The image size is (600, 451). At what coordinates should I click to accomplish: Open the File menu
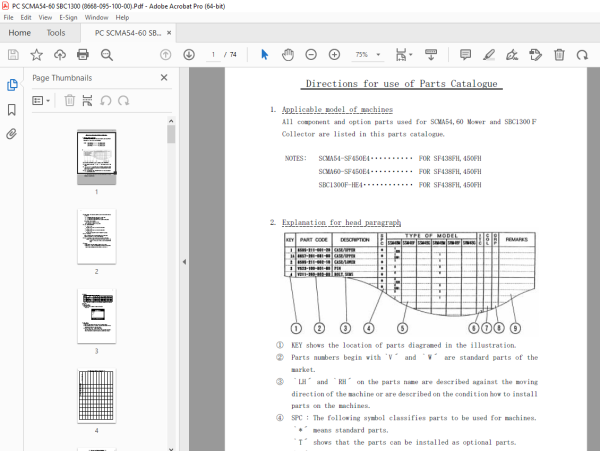point(8,18)
